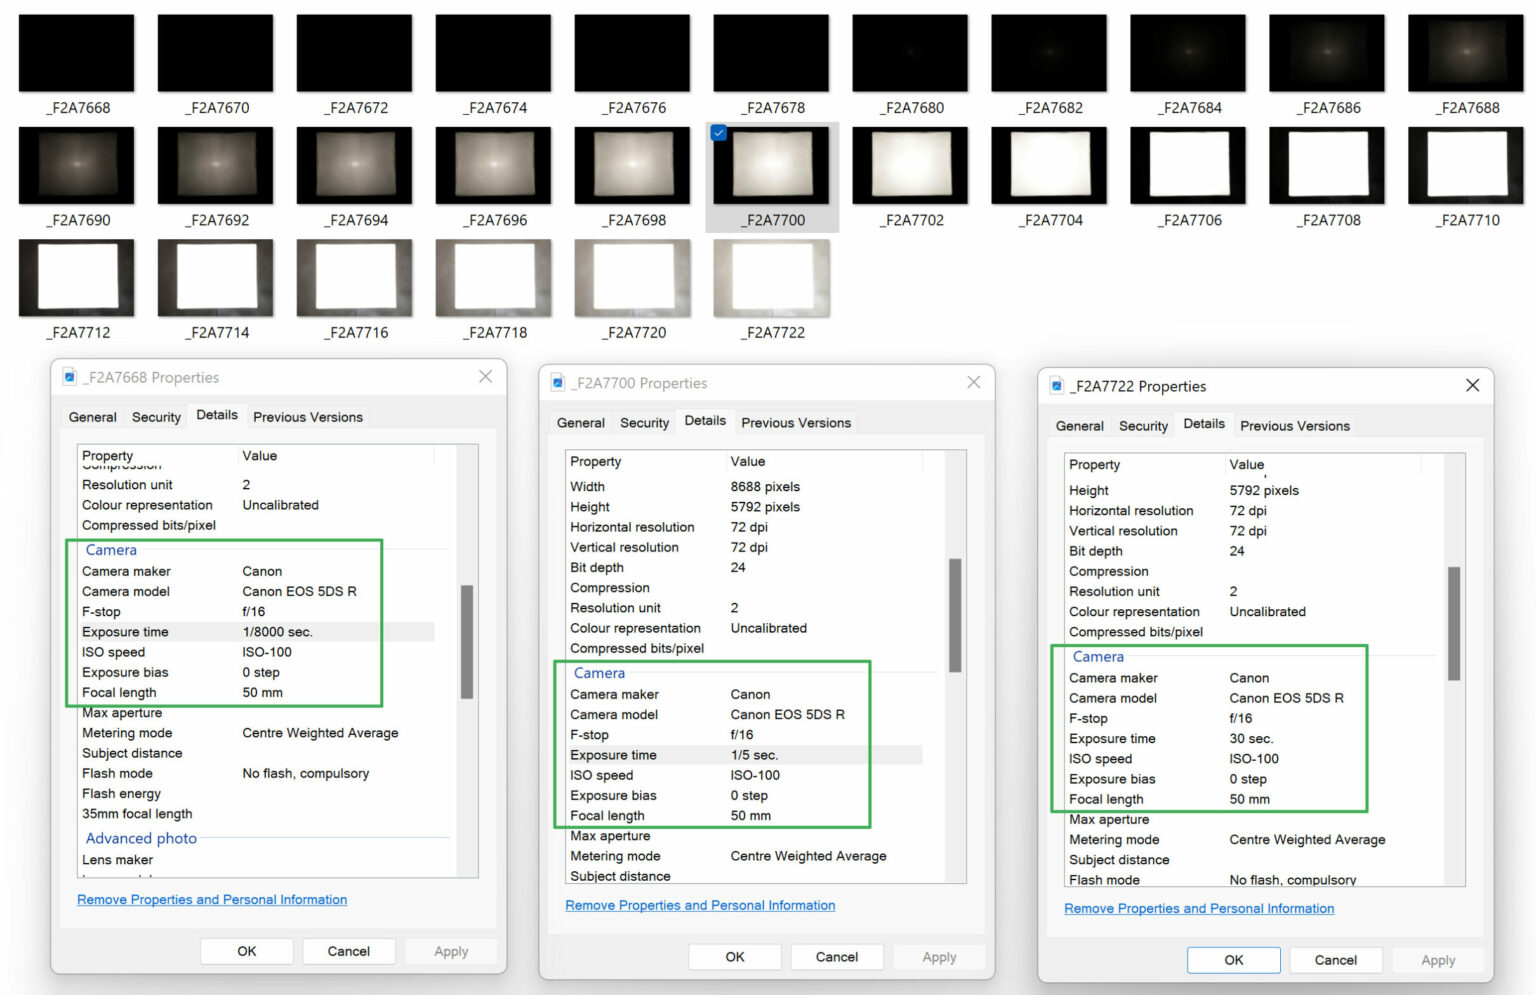Uncheck the selection checkbox on _F2A7700 thumbnail
The width and height of the screenshot is (1536, 995).
(719, 133)
